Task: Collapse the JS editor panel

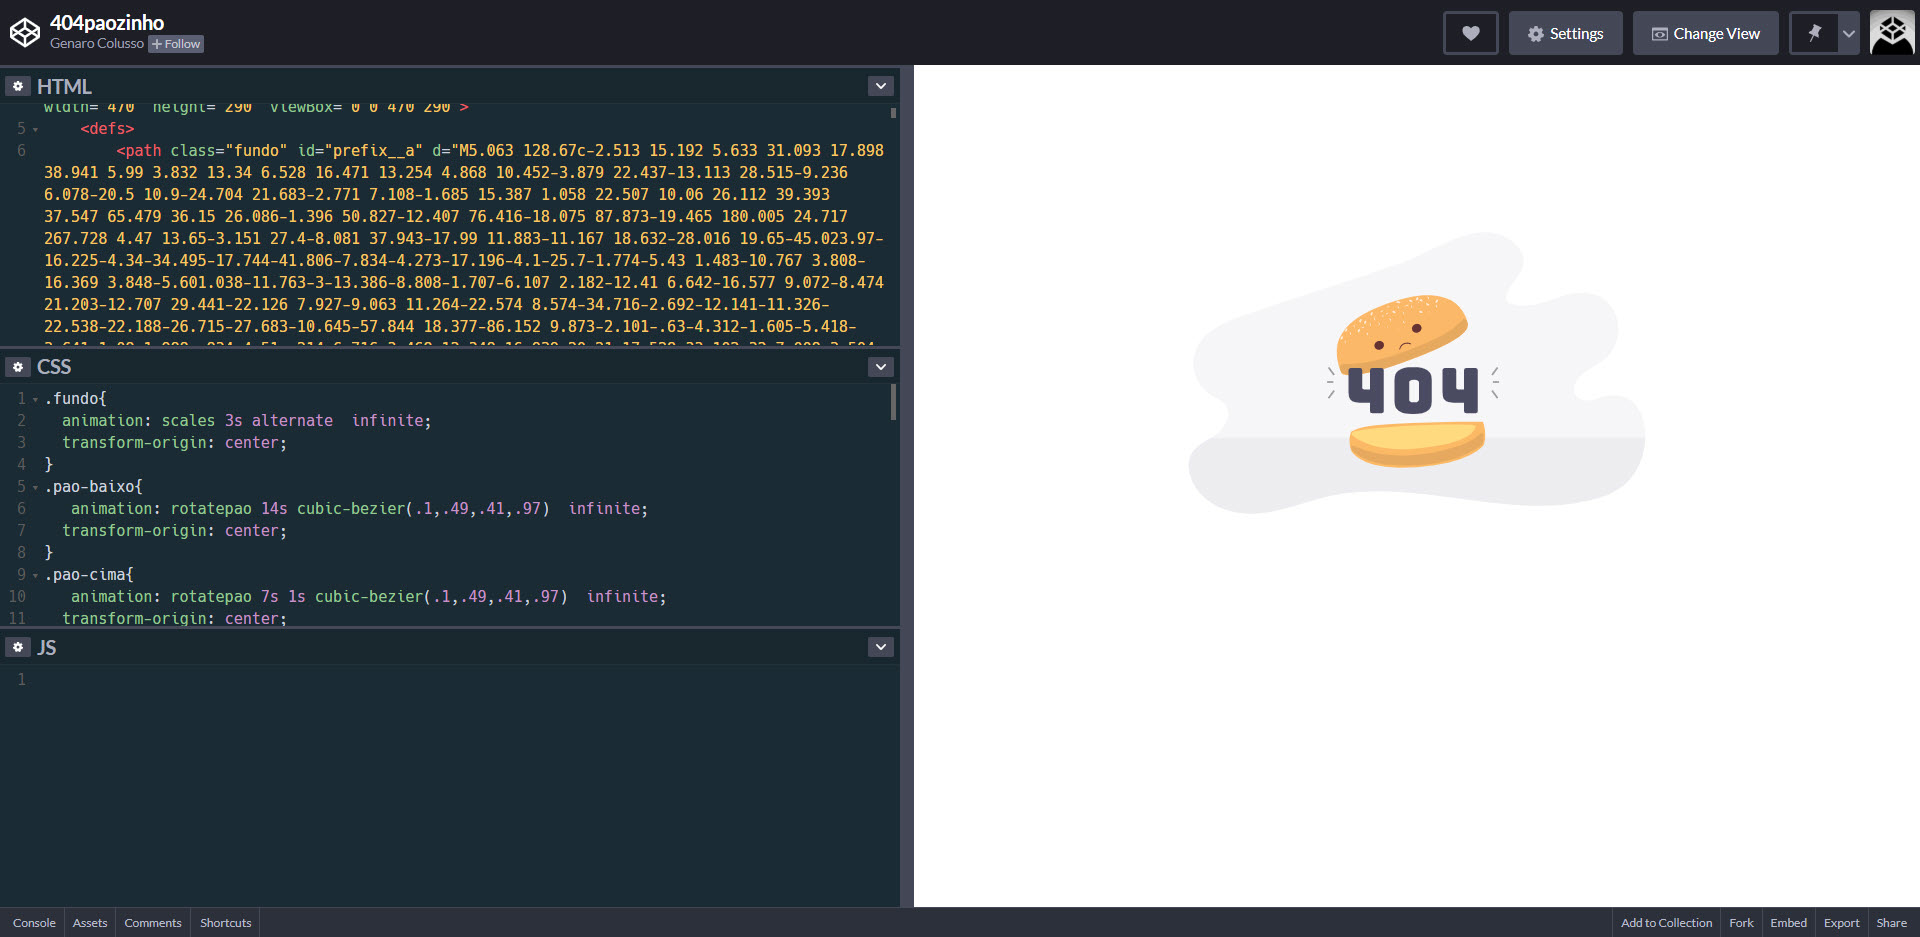Action: click(880, 647)
